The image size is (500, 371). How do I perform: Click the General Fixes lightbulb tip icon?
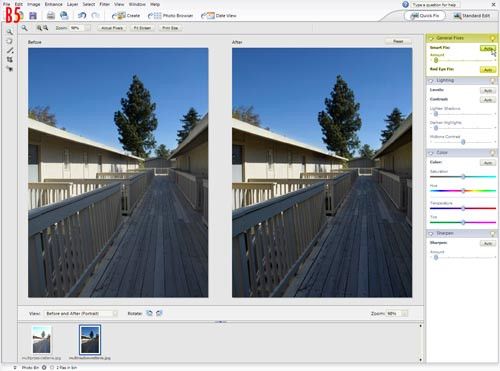tap(492, 38)
